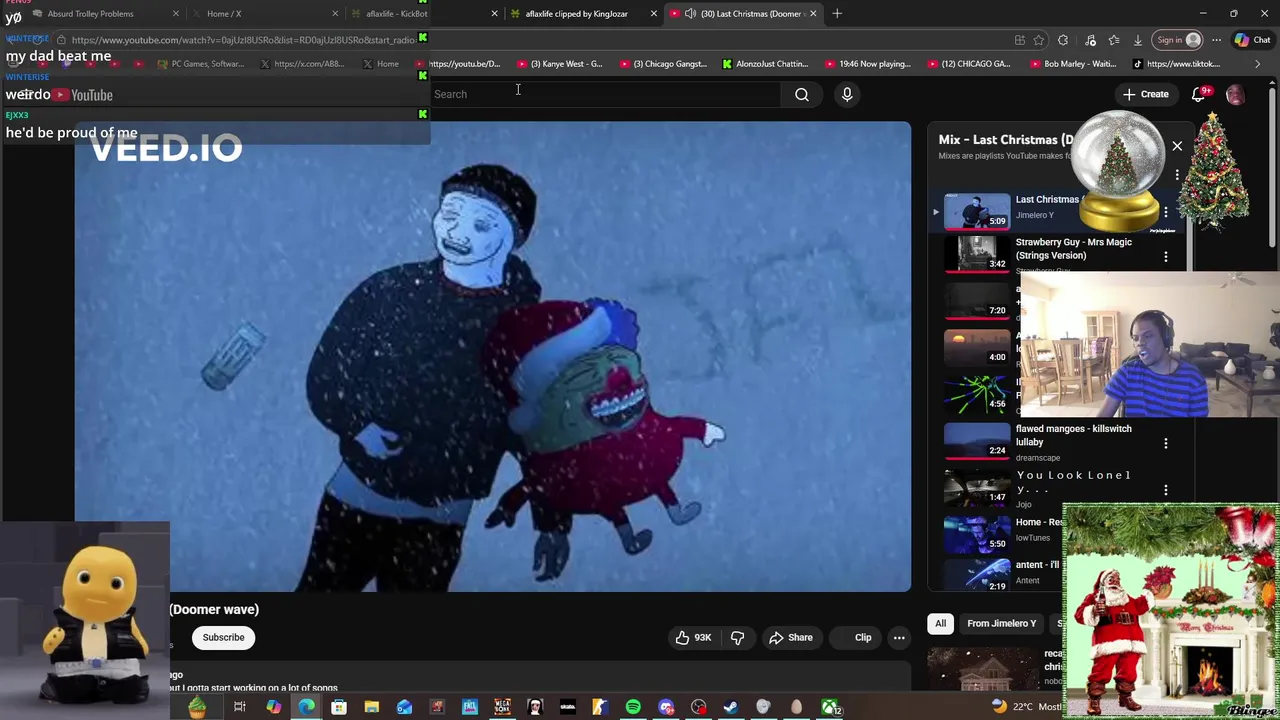1280x720 pixels.
Task: Open the YouTube account avatar menu
Action: click(x=1236, y=94)
